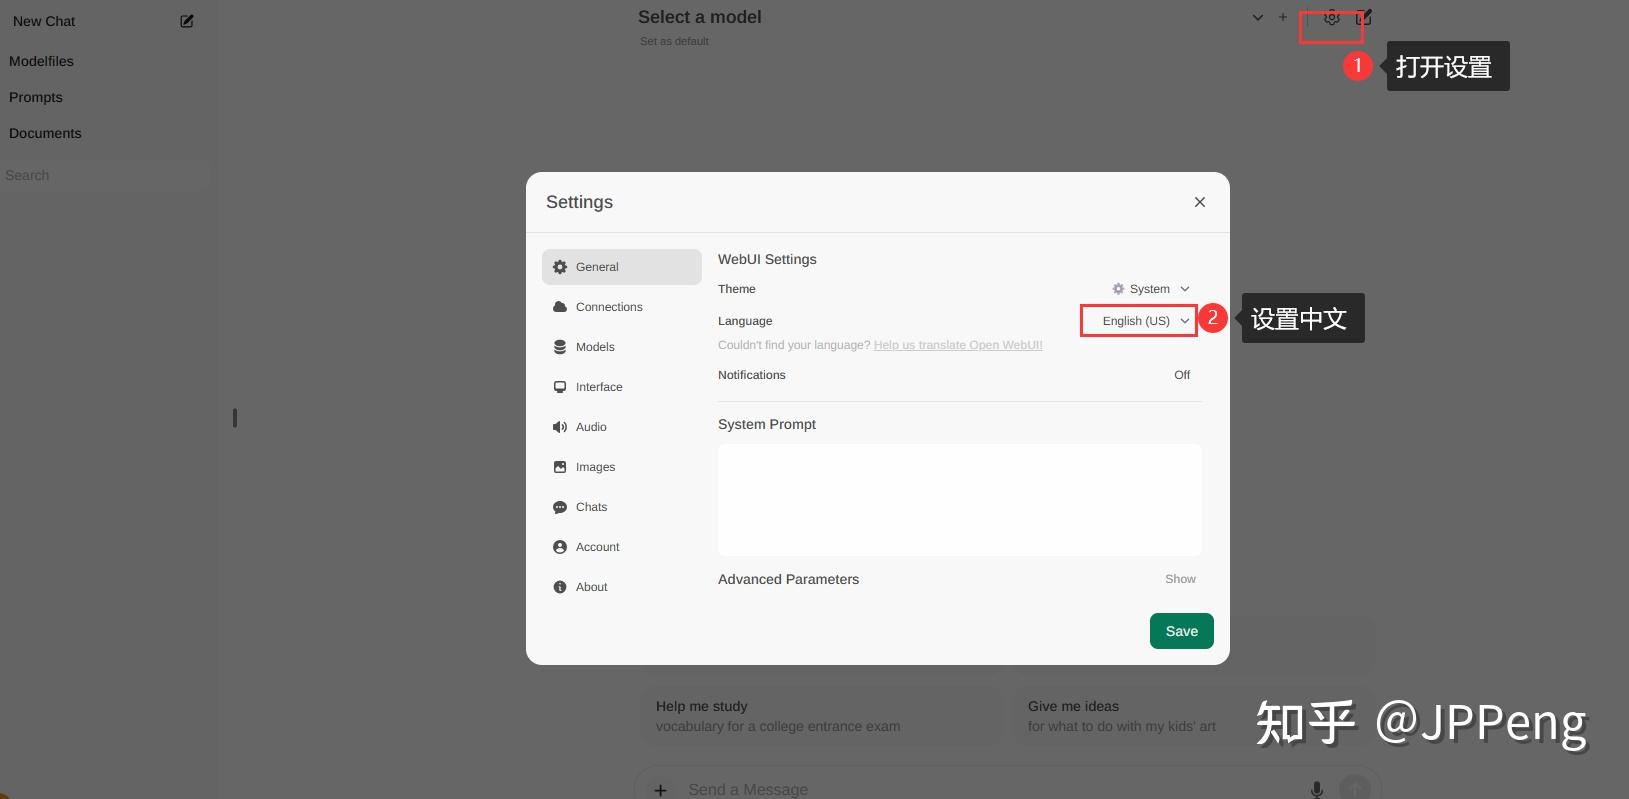Click the microphone icon in the message bar
The image size is (1629, 799).
coord(1317,789)
